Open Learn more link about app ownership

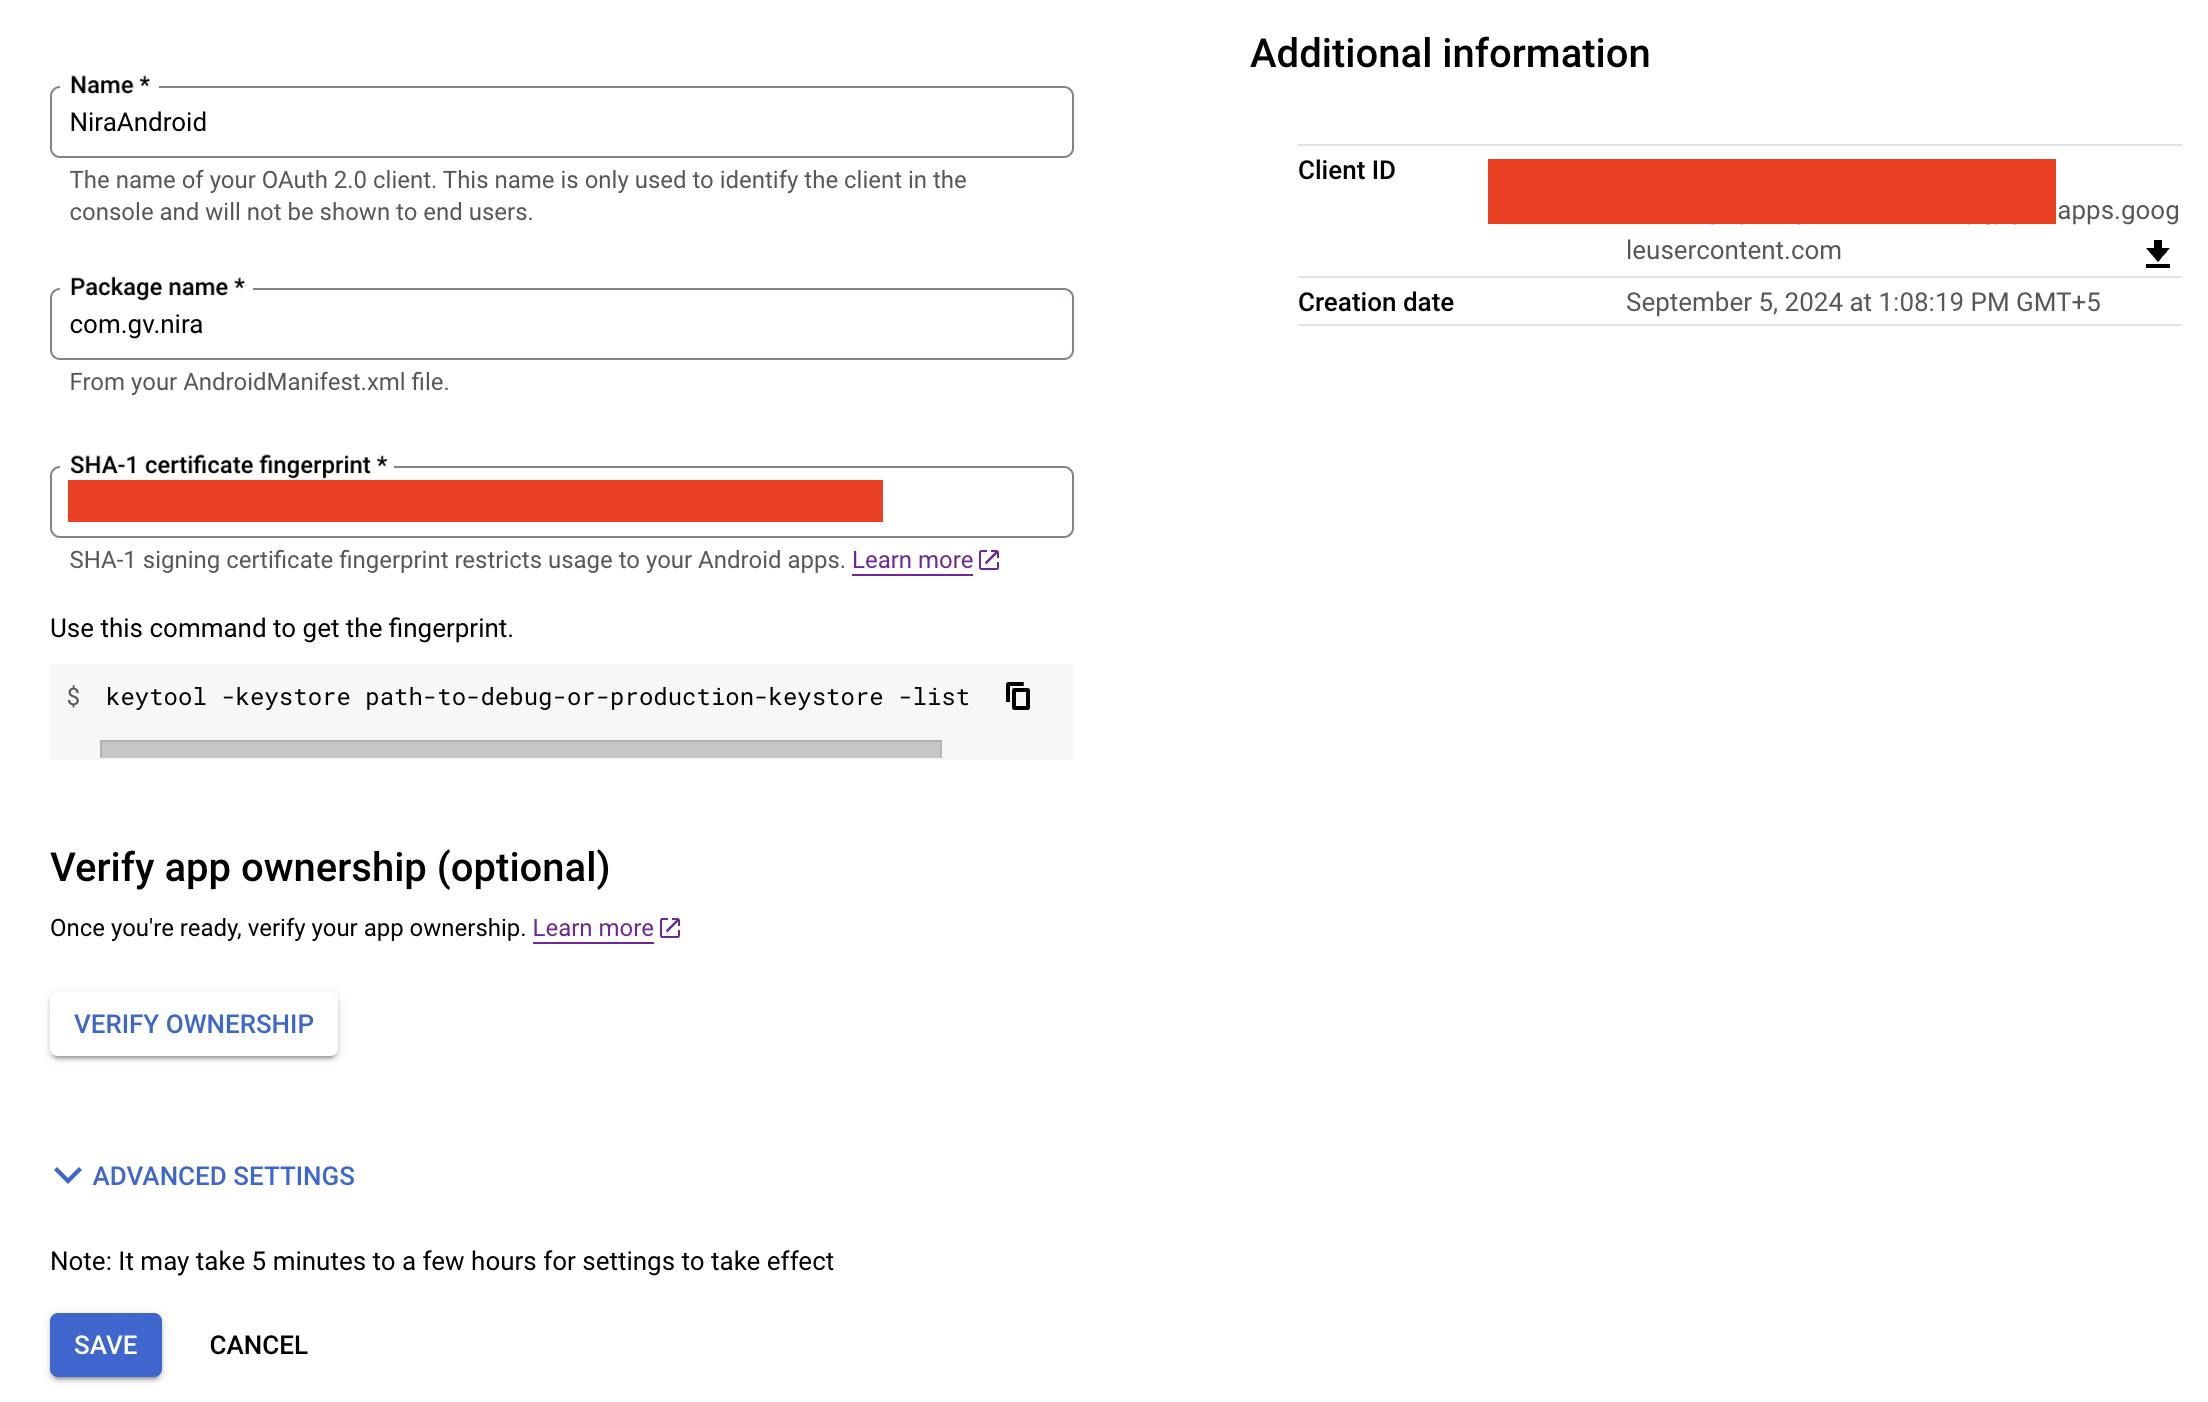point(593,928)
